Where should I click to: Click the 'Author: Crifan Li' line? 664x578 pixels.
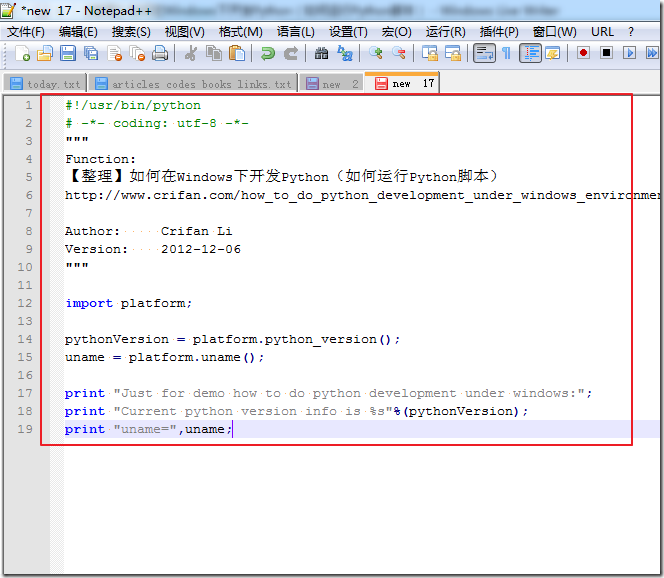[148, 231]
